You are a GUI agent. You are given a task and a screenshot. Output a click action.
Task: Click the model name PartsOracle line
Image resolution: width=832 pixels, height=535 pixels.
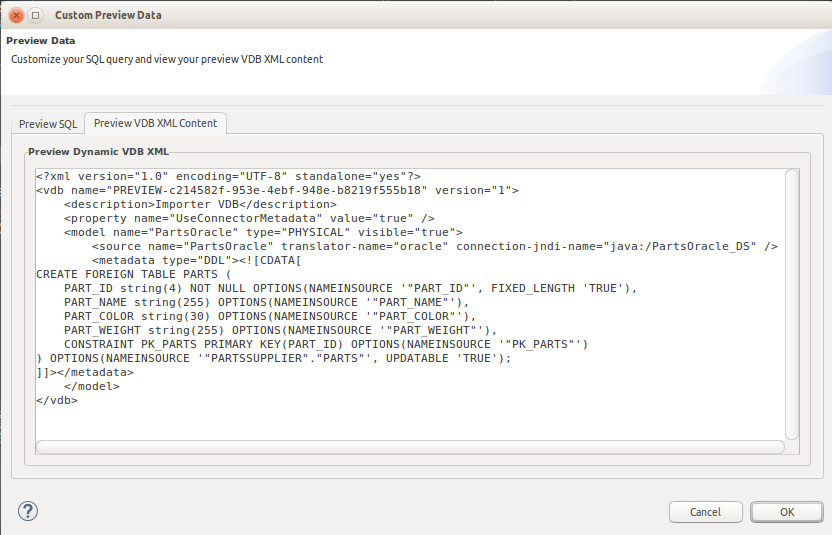(x=263, y=232)
